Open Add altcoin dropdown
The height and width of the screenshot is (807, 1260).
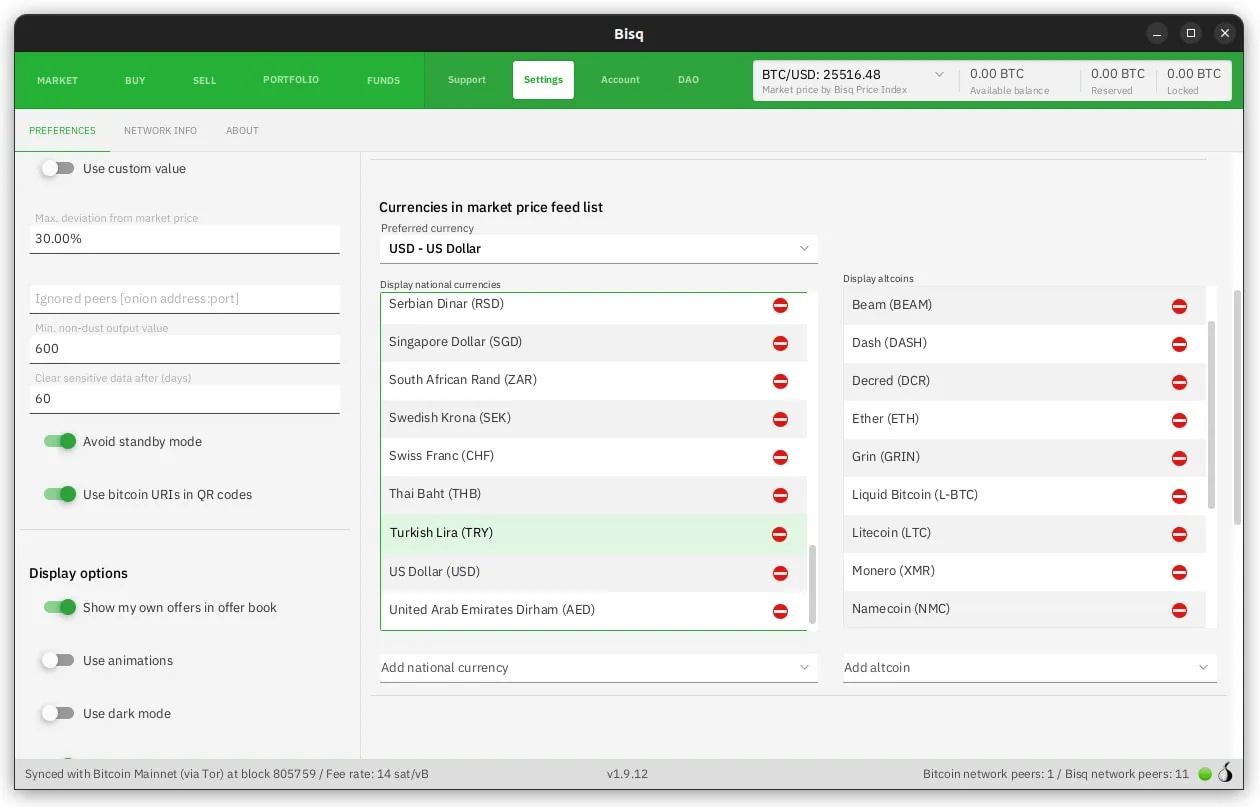click(x=1030, y=667)
